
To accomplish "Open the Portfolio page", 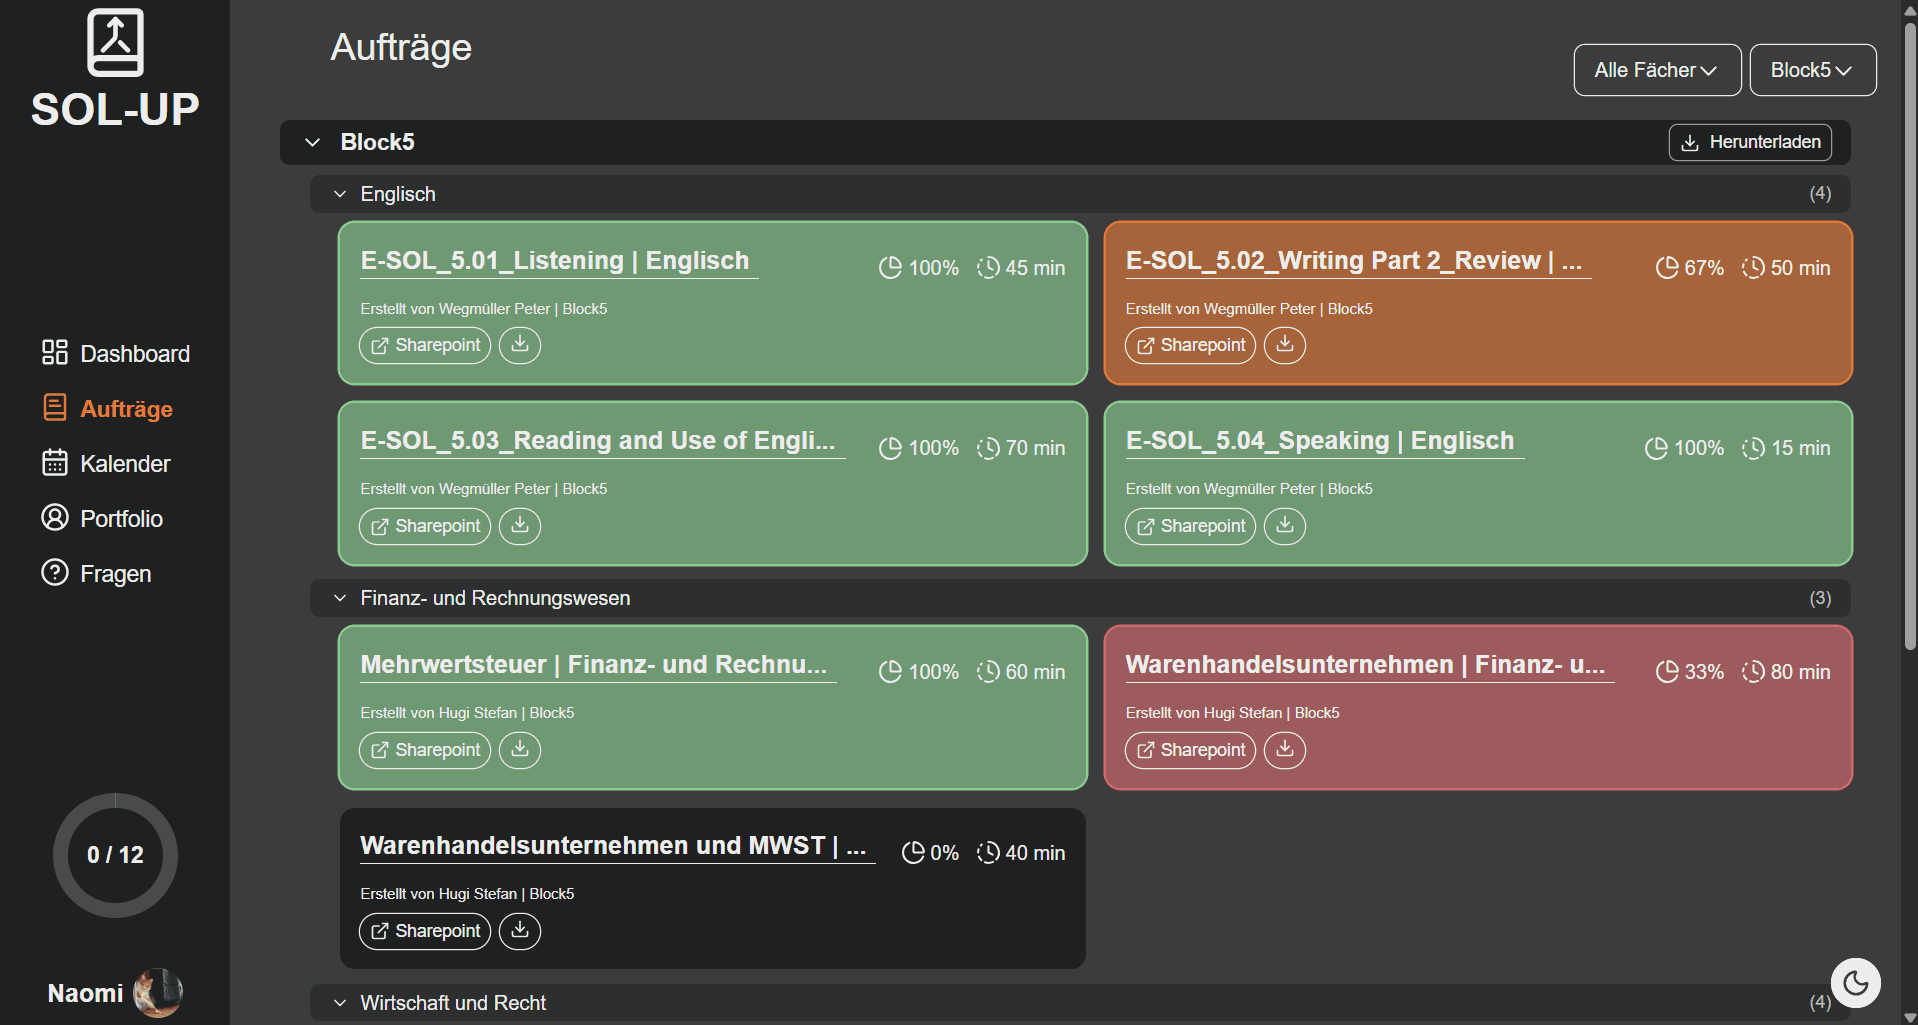I will click(x=102, y=518).
